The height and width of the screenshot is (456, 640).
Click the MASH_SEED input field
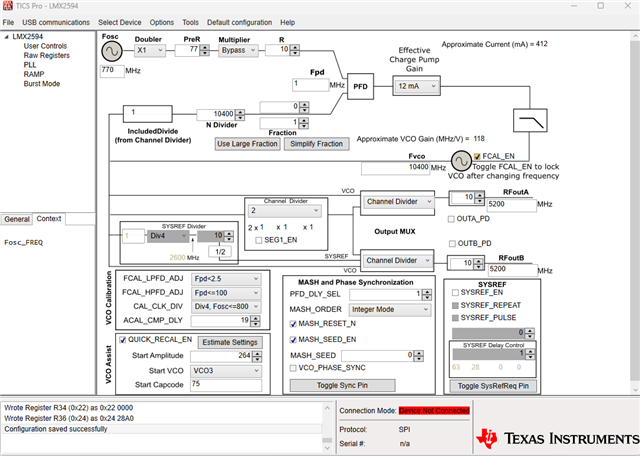tap(378, 356)
